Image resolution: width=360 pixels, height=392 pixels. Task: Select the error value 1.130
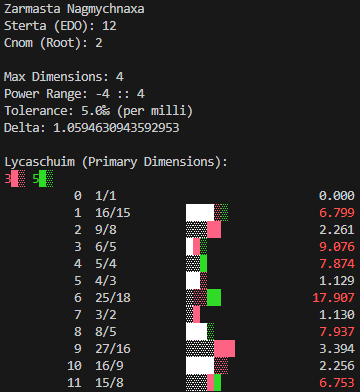click(x=337, y=315)
